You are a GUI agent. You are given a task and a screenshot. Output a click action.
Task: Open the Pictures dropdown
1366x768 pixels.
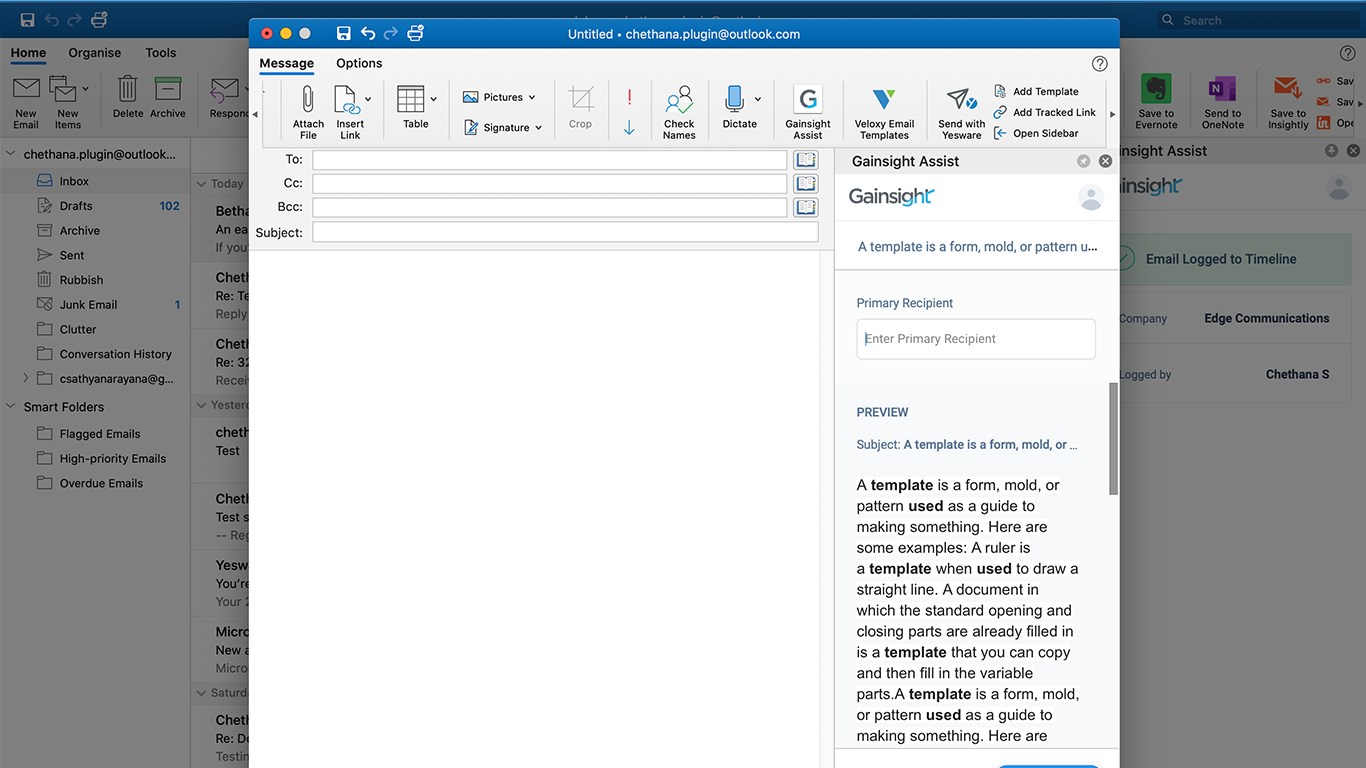pyautogui.click(x=499, y=97)
